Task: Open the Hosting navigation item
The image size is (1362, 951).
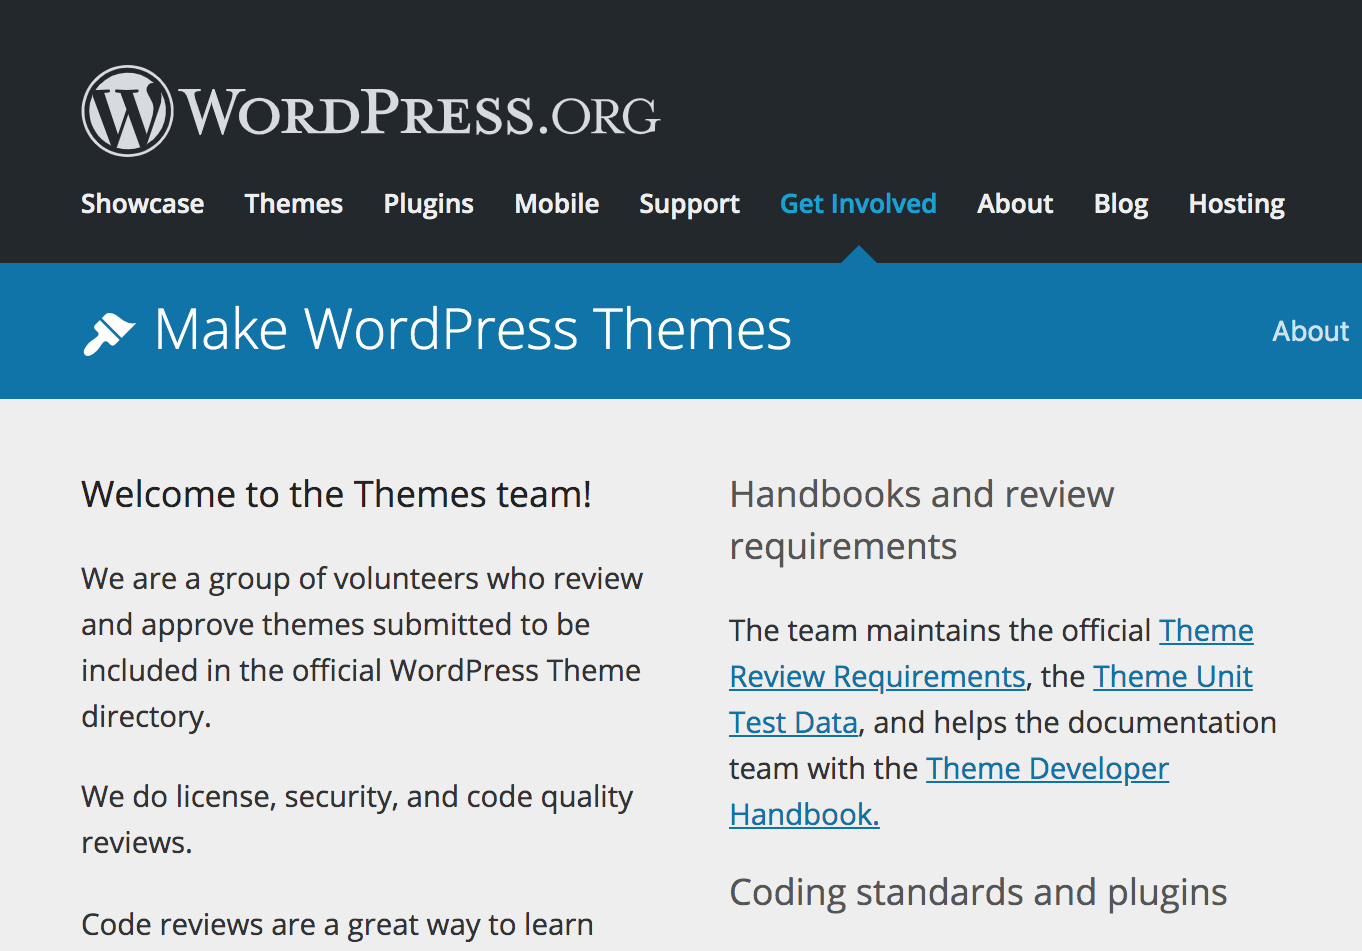Action: 1237,204
